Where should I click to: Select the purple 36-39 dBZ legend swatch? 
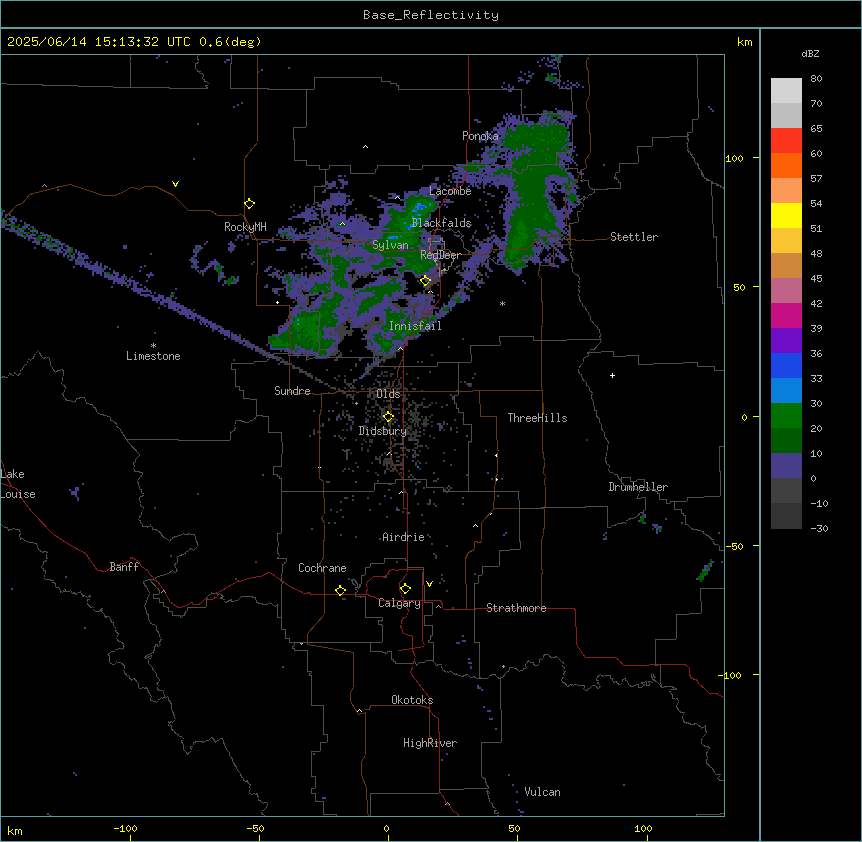[786, 341]
